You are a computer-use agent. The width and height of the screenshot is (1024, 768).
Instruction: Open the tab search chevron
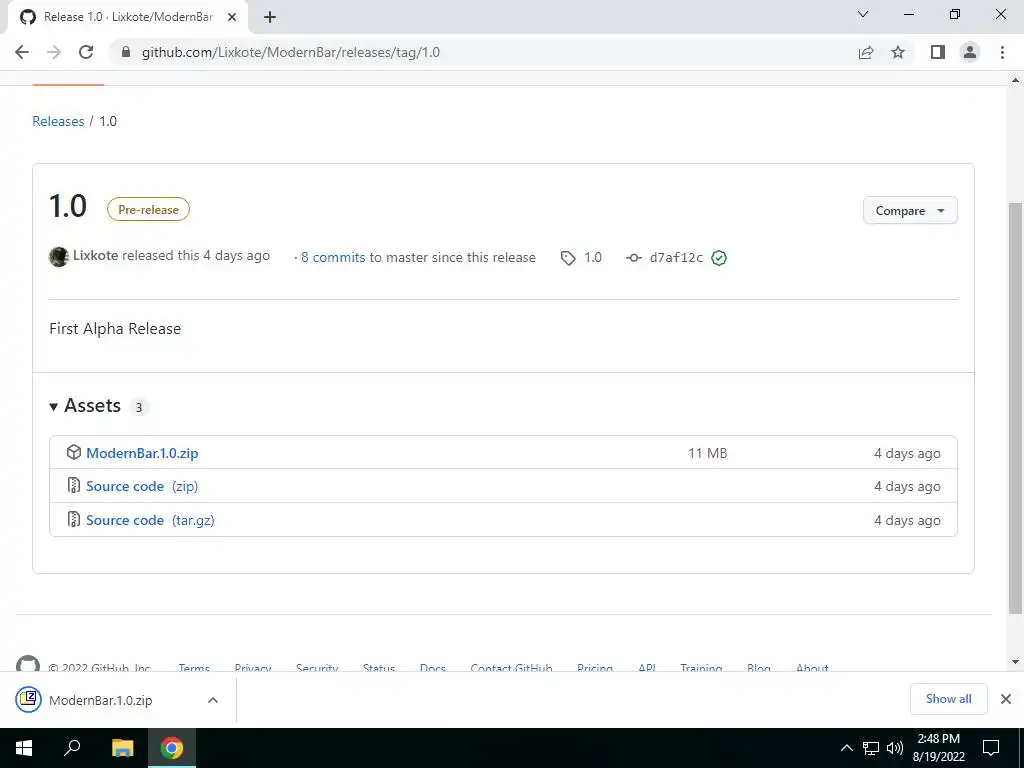[x=863, y=14]
